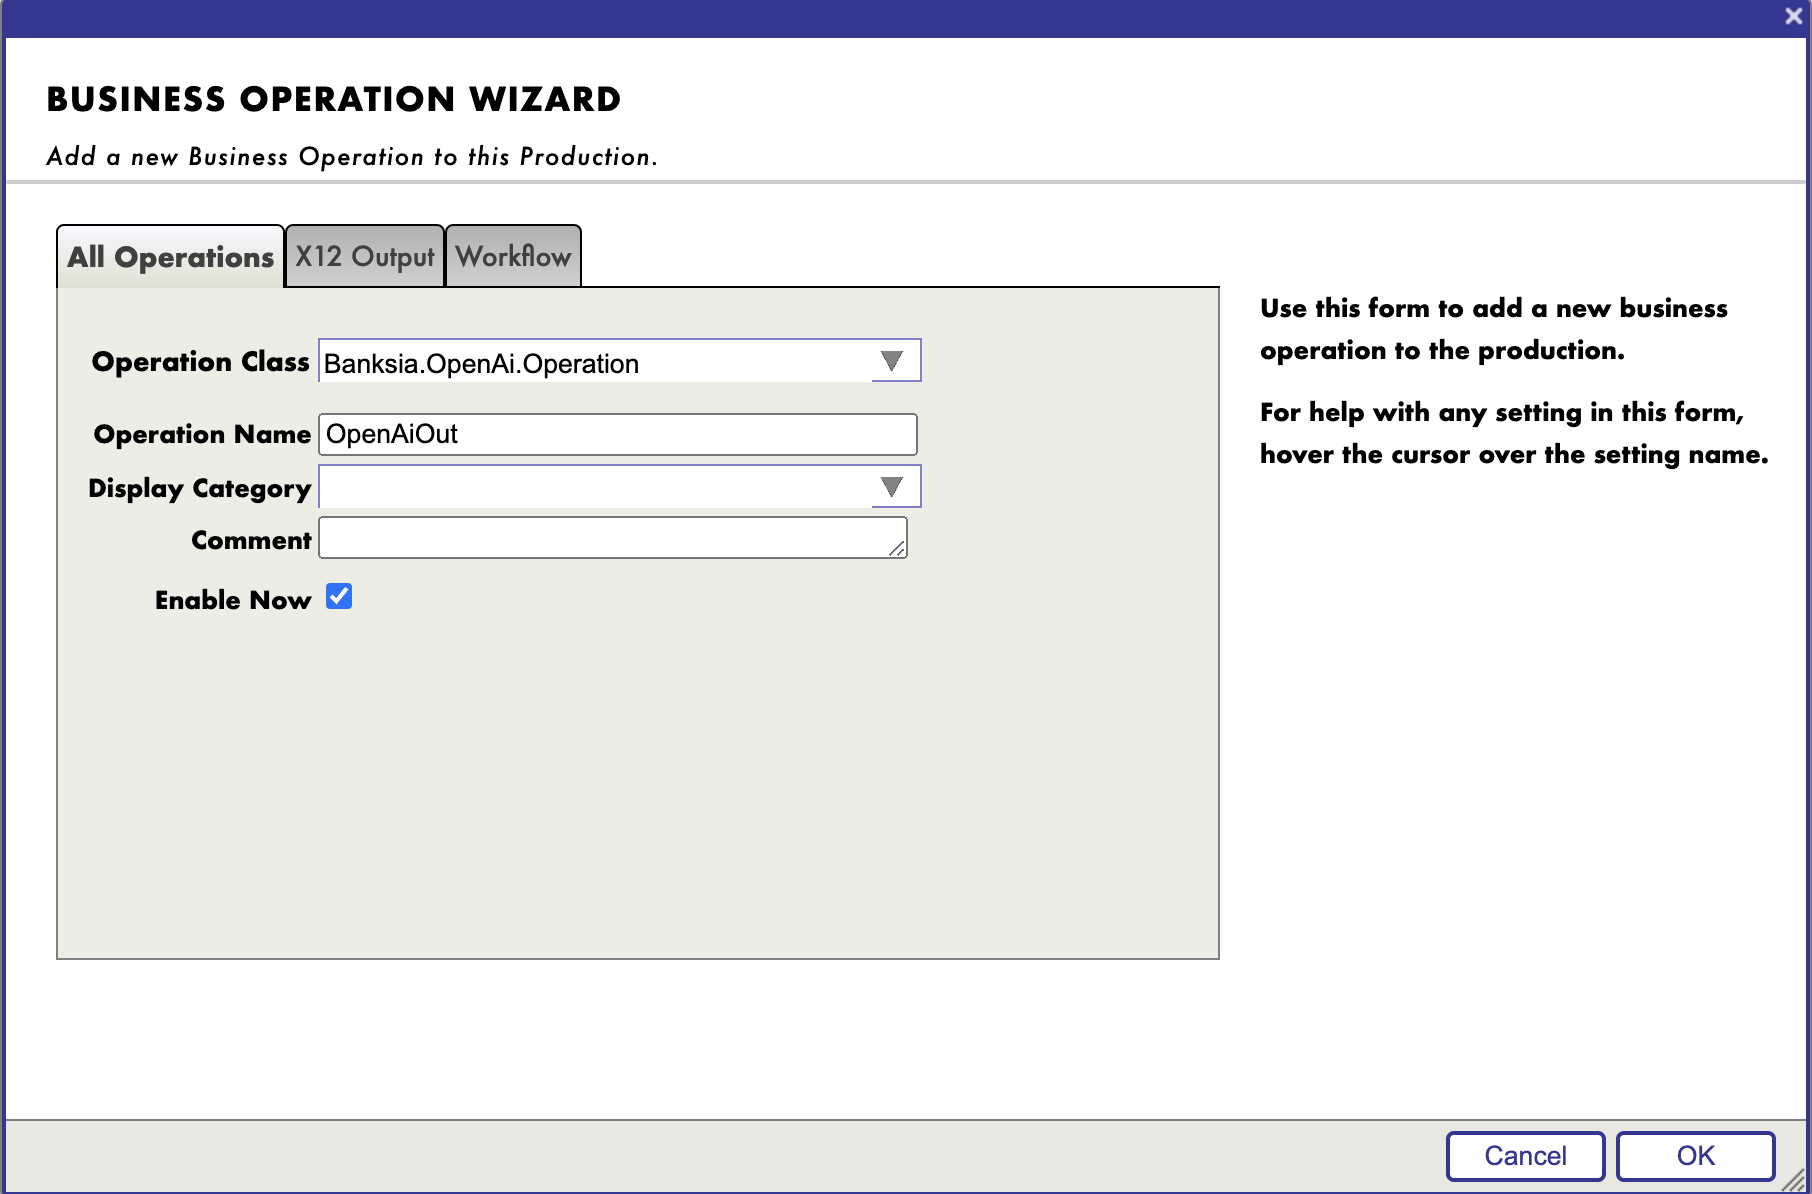1812x1194 pixels.
Task: Click the dialog corner resize grip
Action: (x=1795, y=1181)
